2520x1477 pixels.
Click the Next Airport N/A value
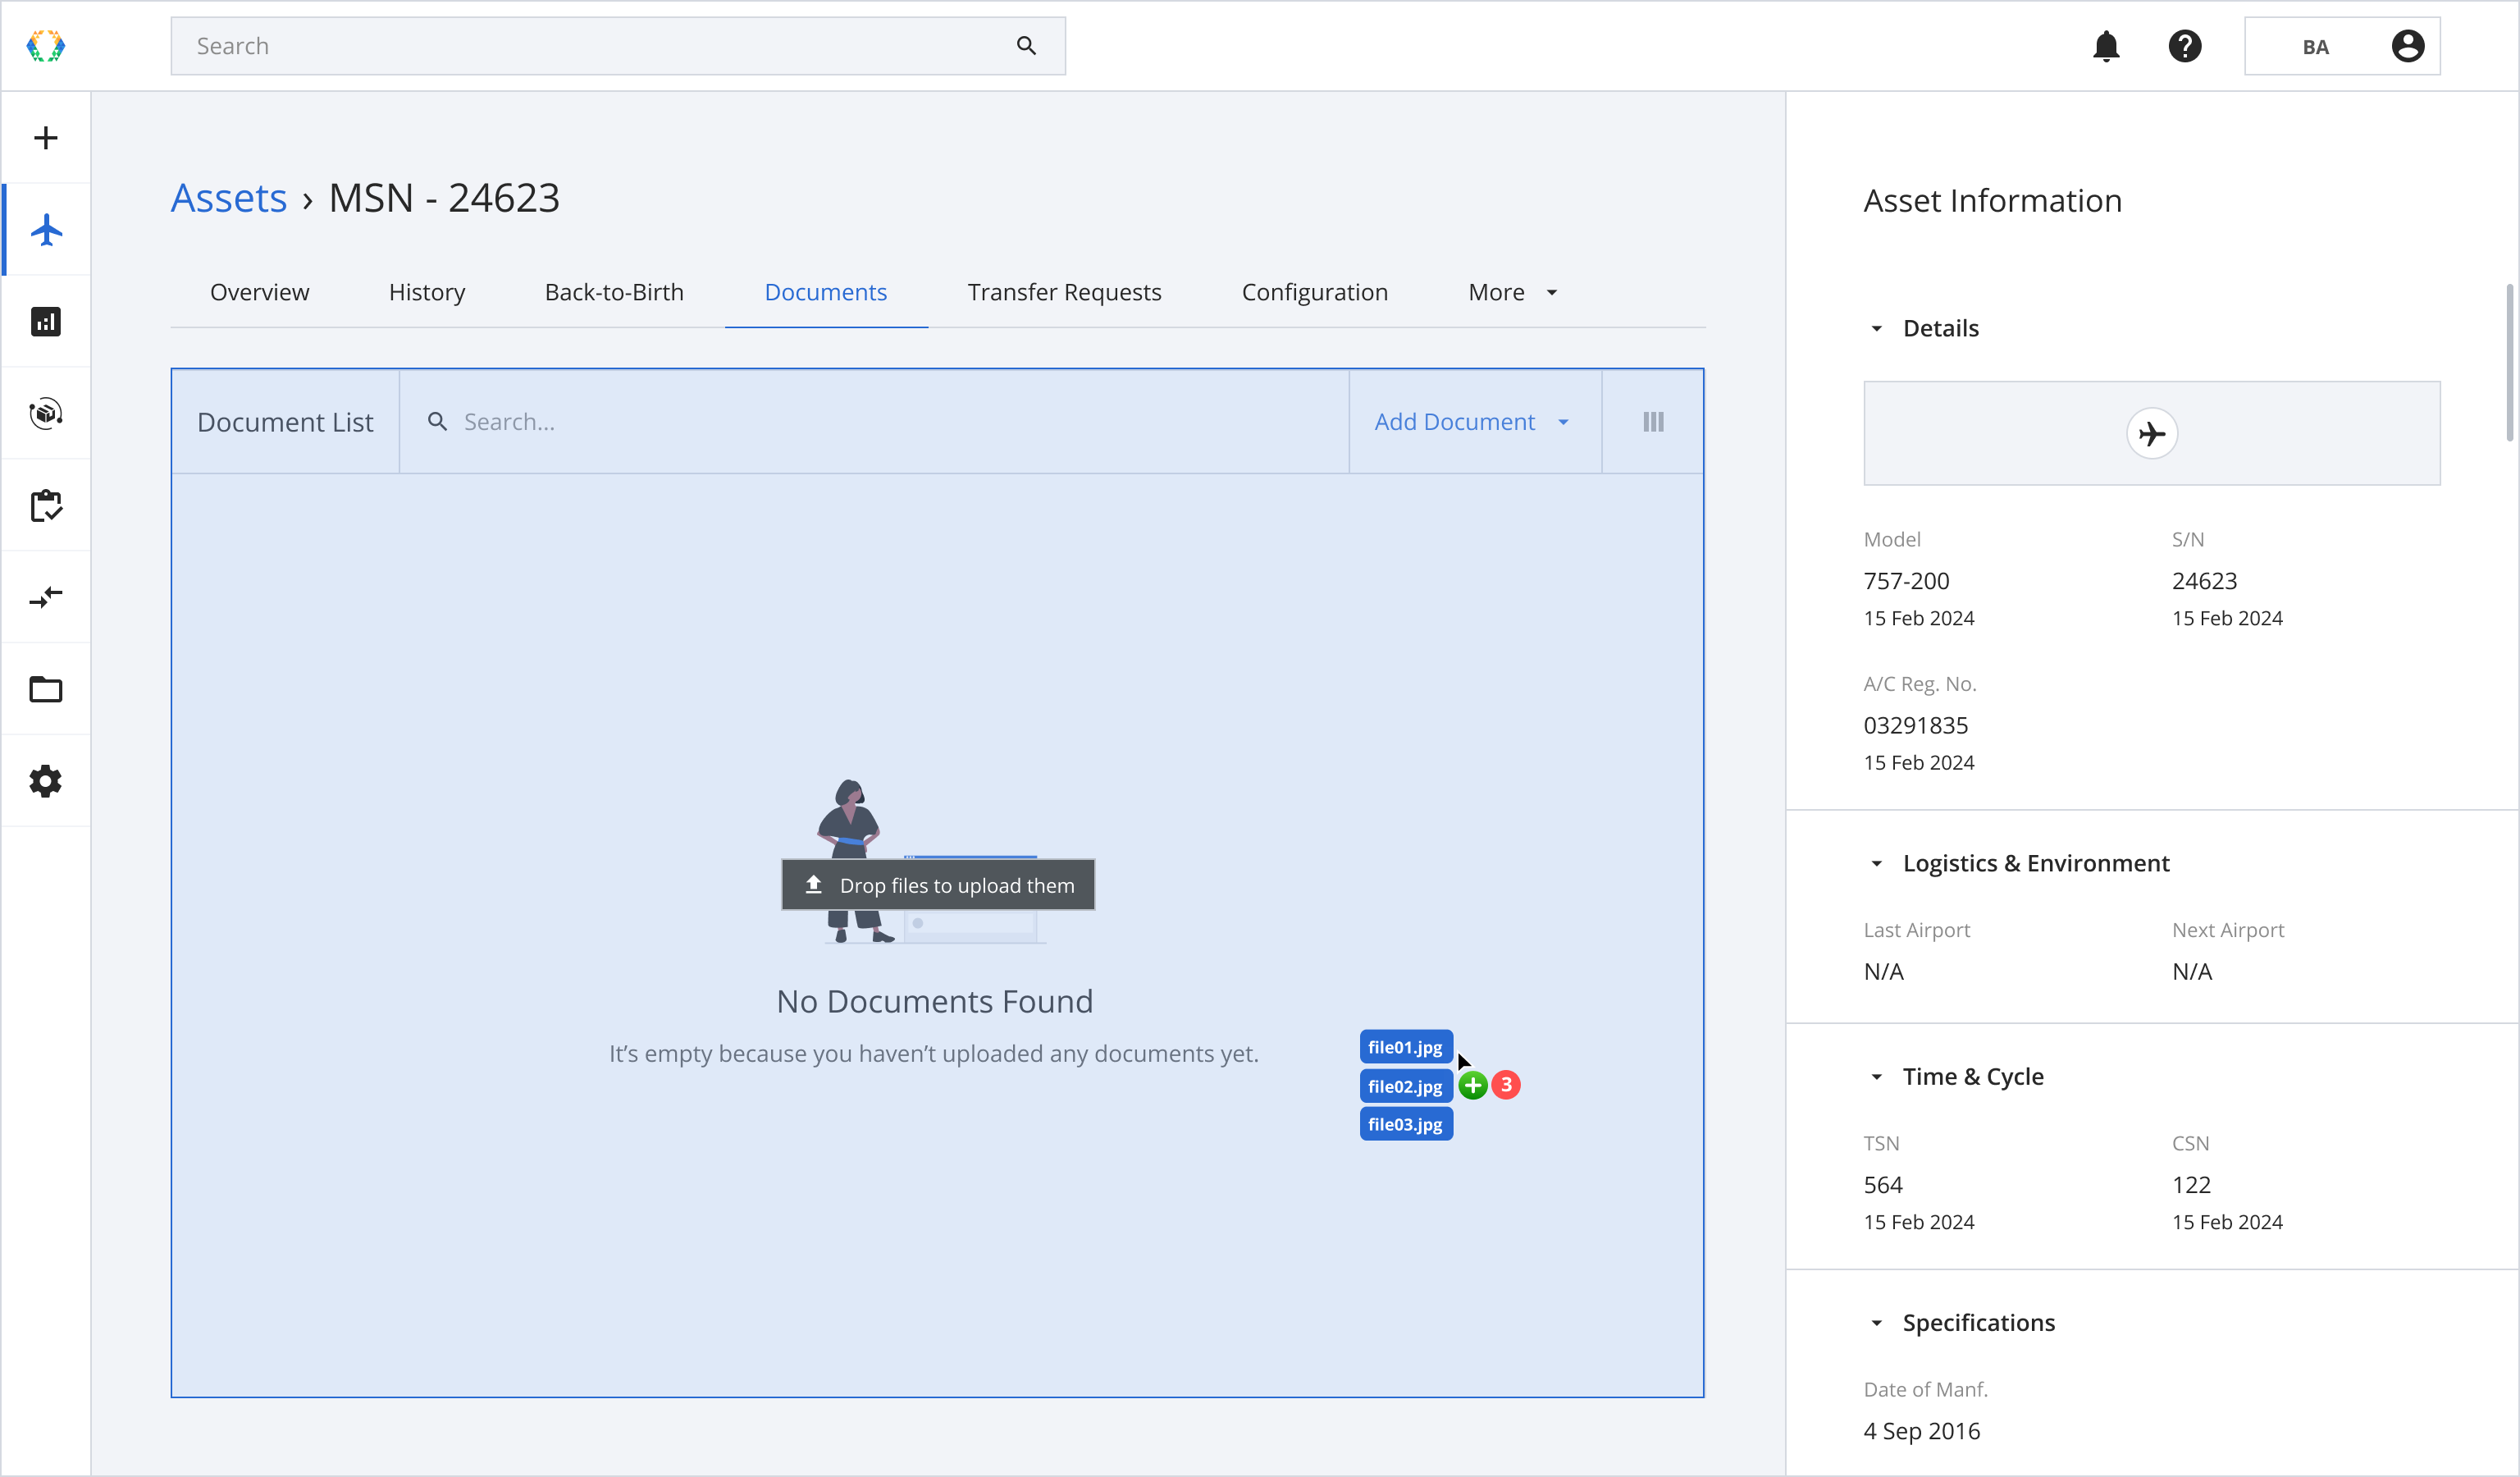click(2192, 971)
